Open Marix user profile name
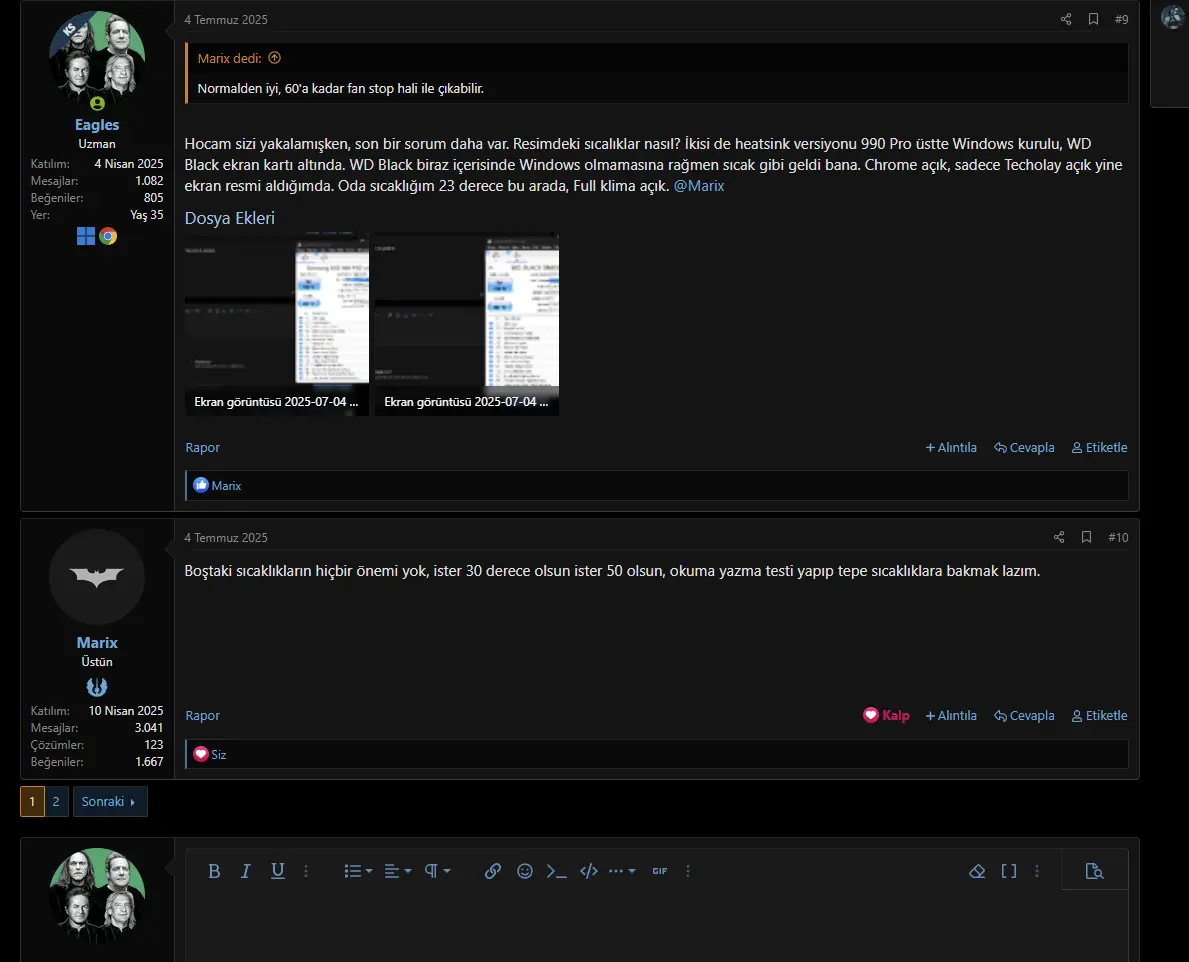 pyautogui.click(x=97, y=642)
